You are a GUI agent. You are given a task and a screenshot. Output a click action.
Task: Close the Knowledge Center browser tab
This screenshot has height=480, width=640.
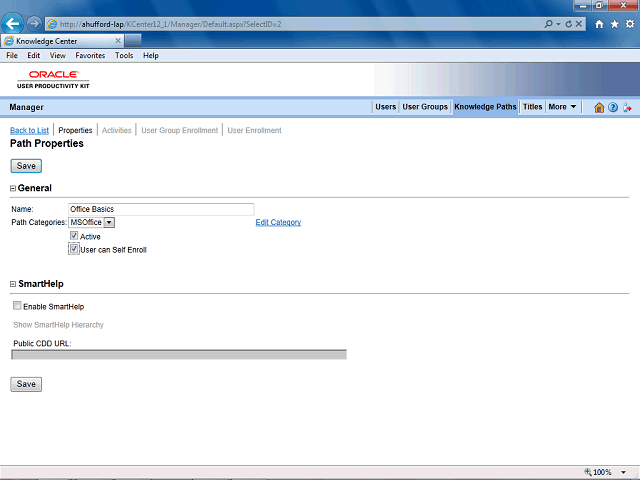pos(118,41)
